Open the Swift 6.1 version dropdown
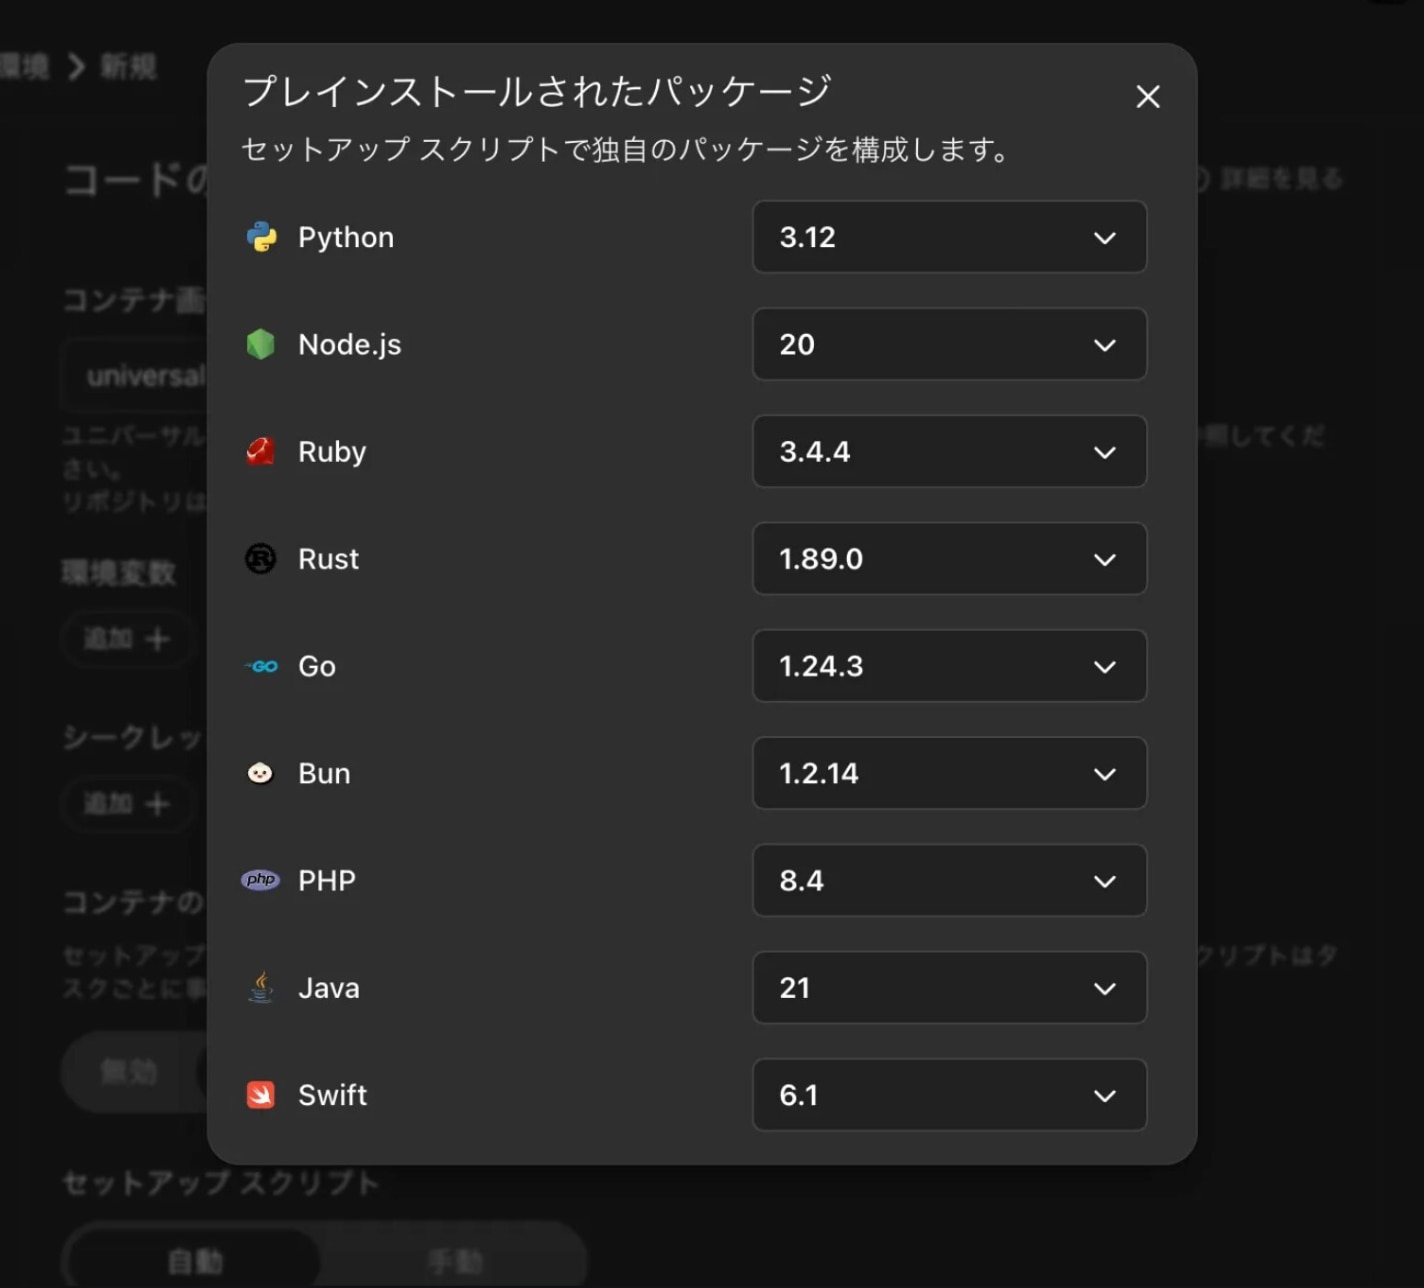The height and width of the screenshot is (1288, 1424). (x=948, y=1095)
